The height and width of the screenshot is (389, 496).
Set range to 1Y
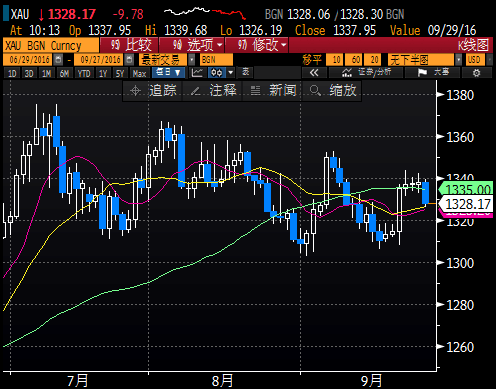(103, 73)
